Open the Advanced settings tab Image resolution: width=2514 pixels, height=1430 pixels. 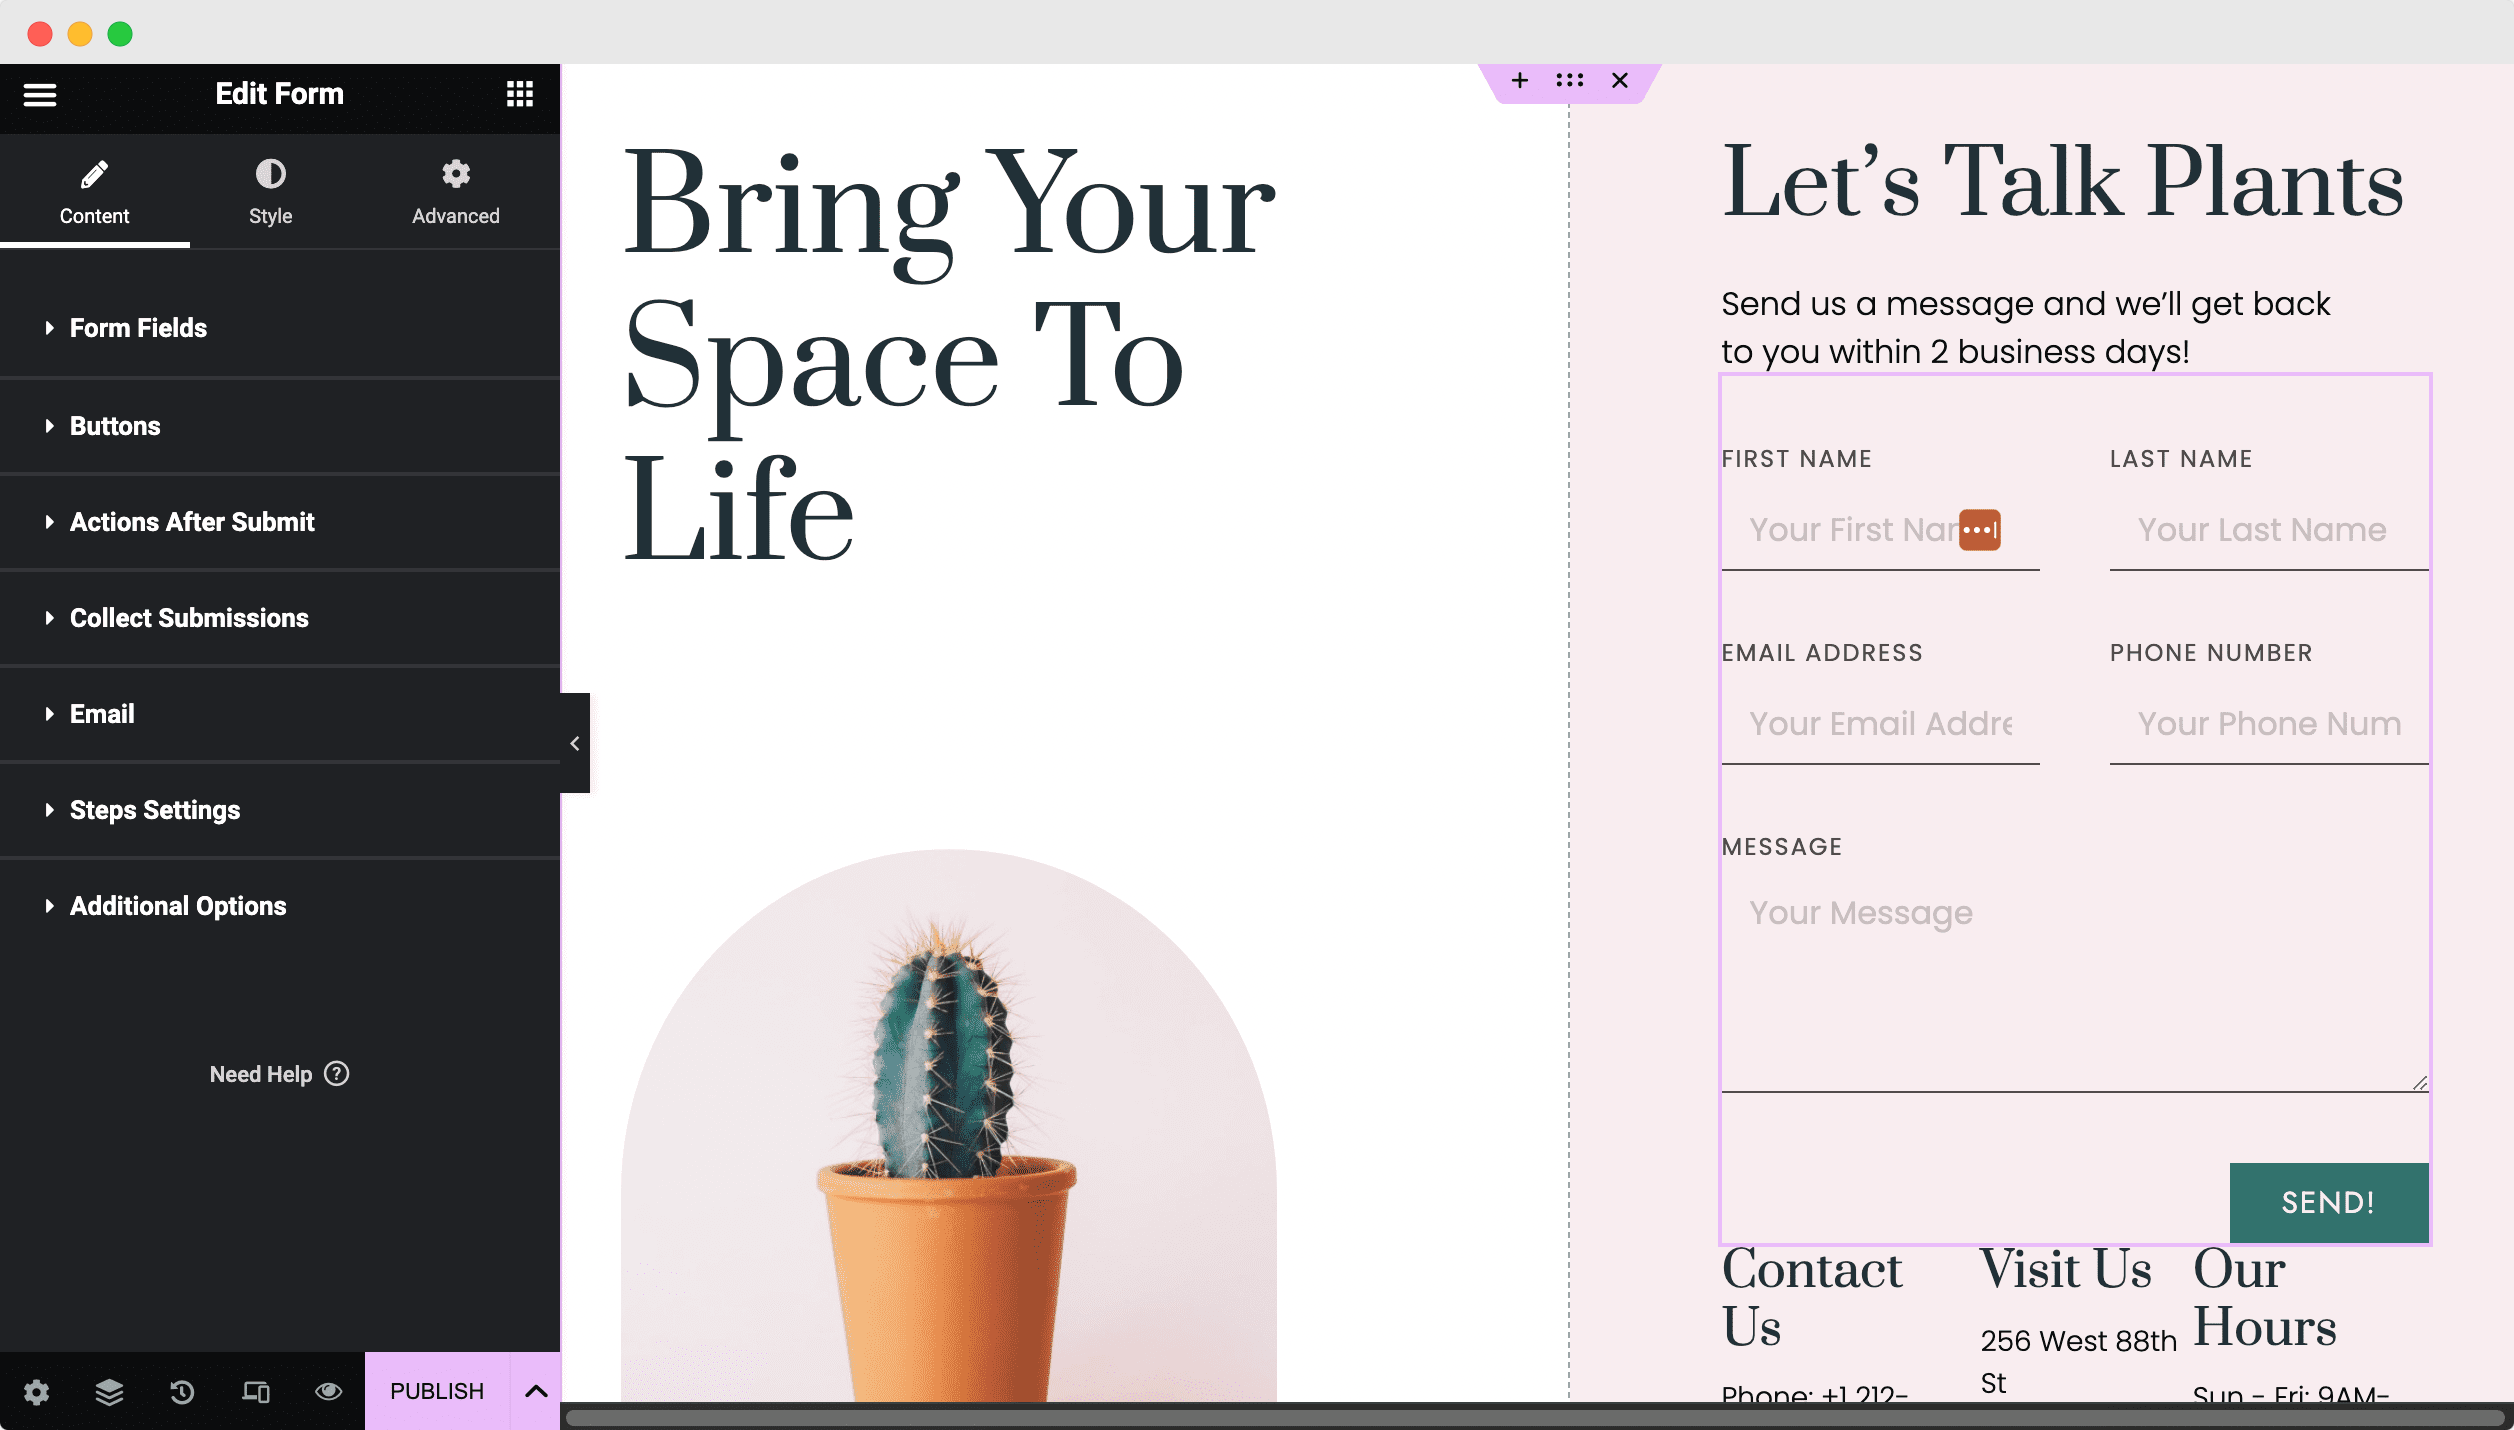click(x=456, y=192)
